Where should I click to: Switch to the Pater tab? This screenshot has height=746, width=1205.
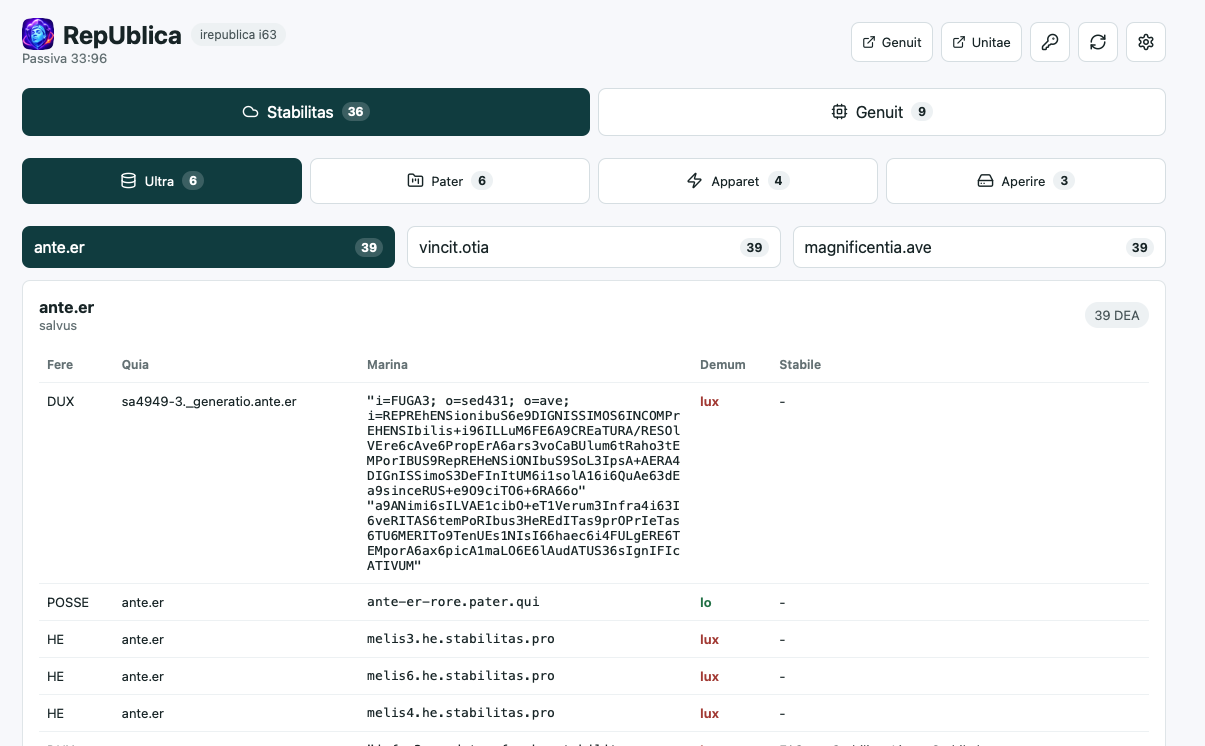pyautogui.click(x=450, y=181)
